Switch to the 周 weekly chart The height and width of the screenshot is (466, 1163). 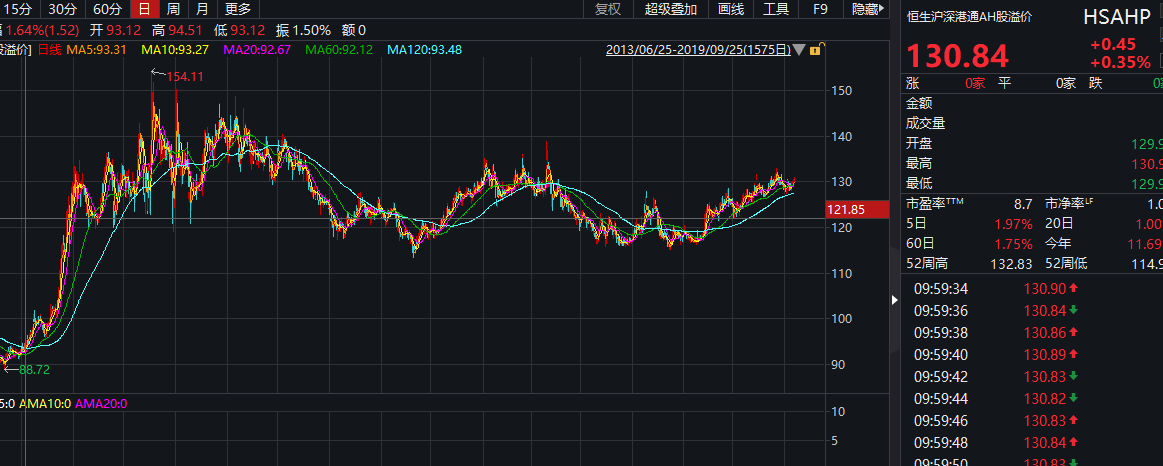tap(174, 9)
